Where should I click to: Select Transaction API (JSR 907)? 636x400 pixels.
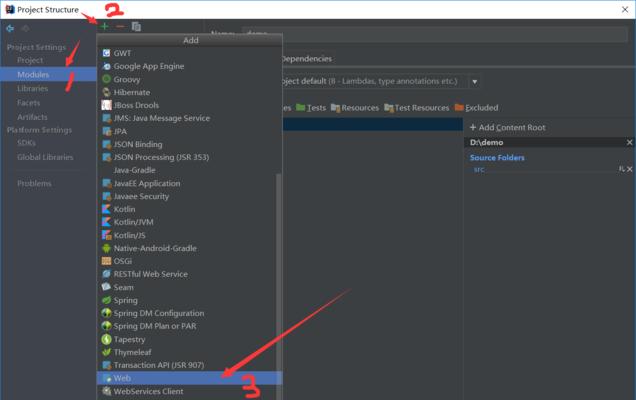187,365
